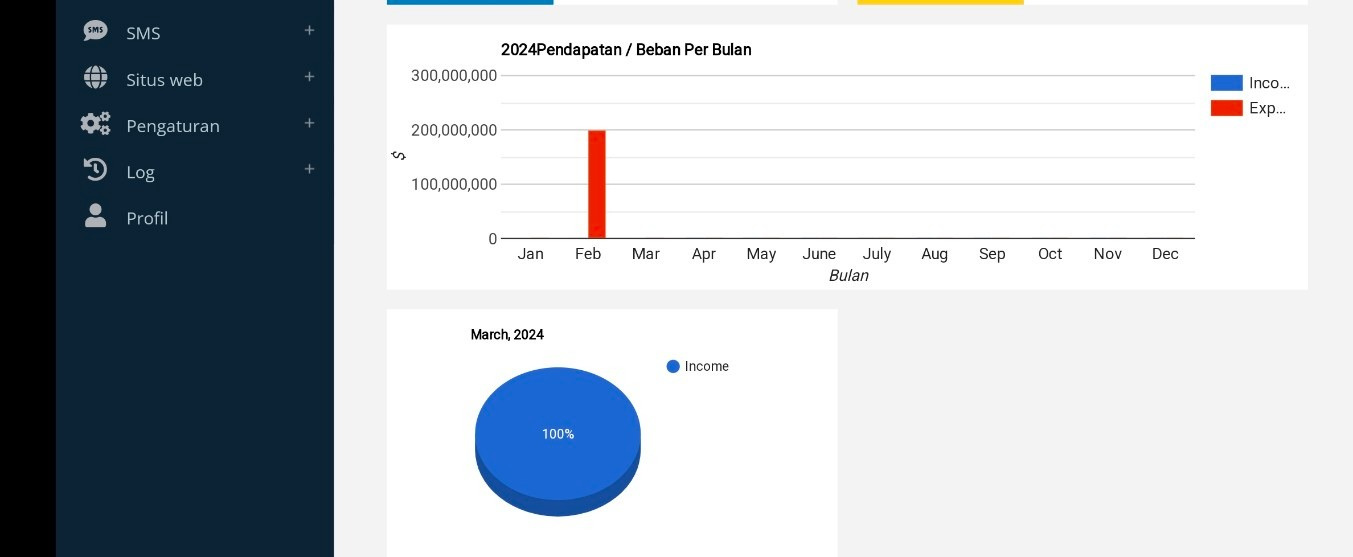Viewport: 1353px width, 557px height.
Task: Expand the Log plus sign
Action: pyautogui.click(x=309, y=169)
